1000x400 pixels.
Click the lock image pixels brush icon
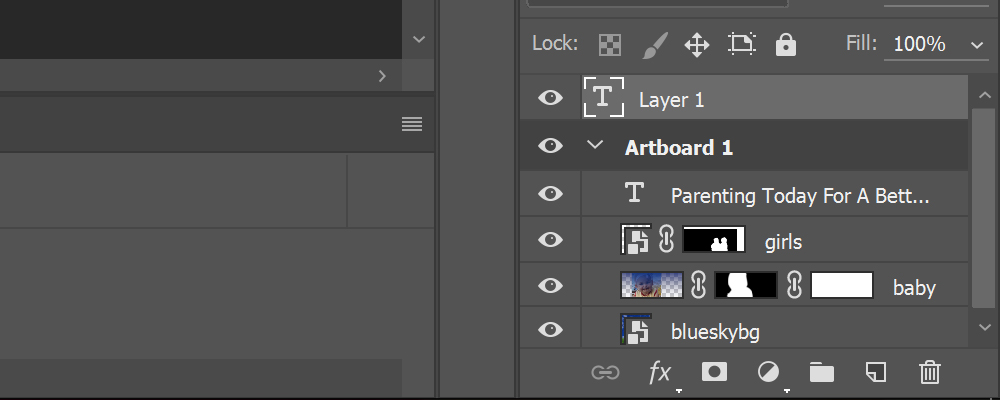coord(654,44)
